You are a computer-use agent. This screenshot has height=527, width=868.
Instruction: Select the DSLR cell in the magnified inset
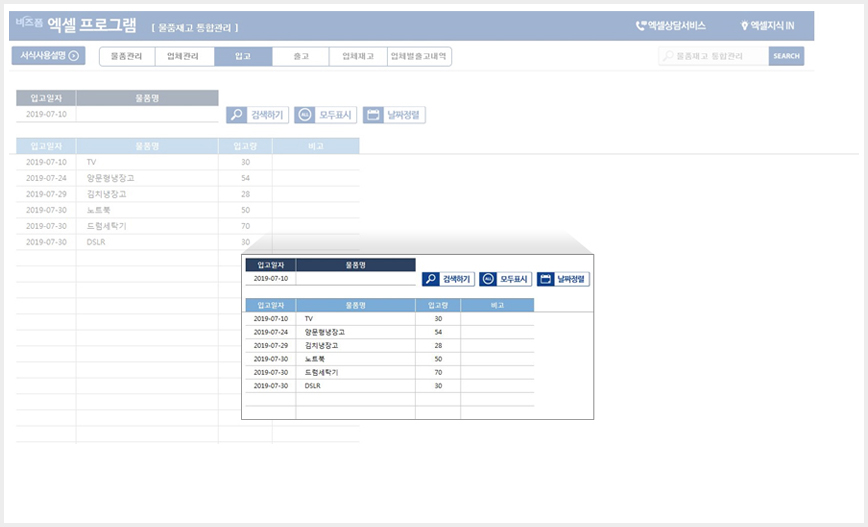click(x=355, y=386)
